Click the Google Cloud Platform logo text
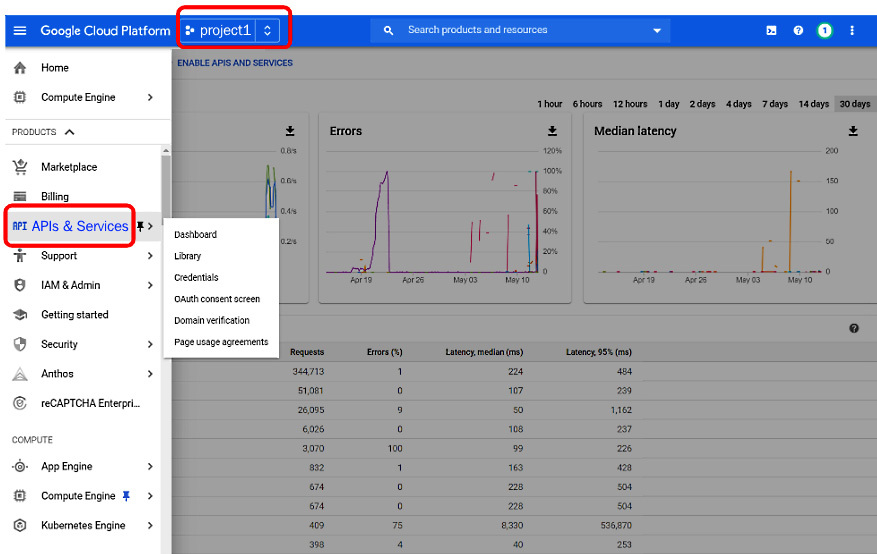877x554 pixels. tap(105, 30)
